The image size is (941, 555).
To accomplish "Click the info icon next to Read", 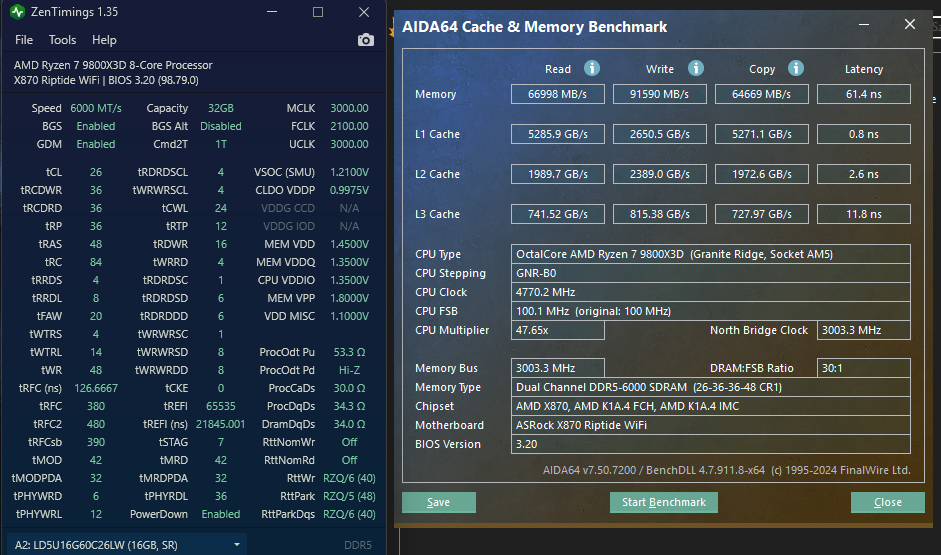I will click(592, 68).
